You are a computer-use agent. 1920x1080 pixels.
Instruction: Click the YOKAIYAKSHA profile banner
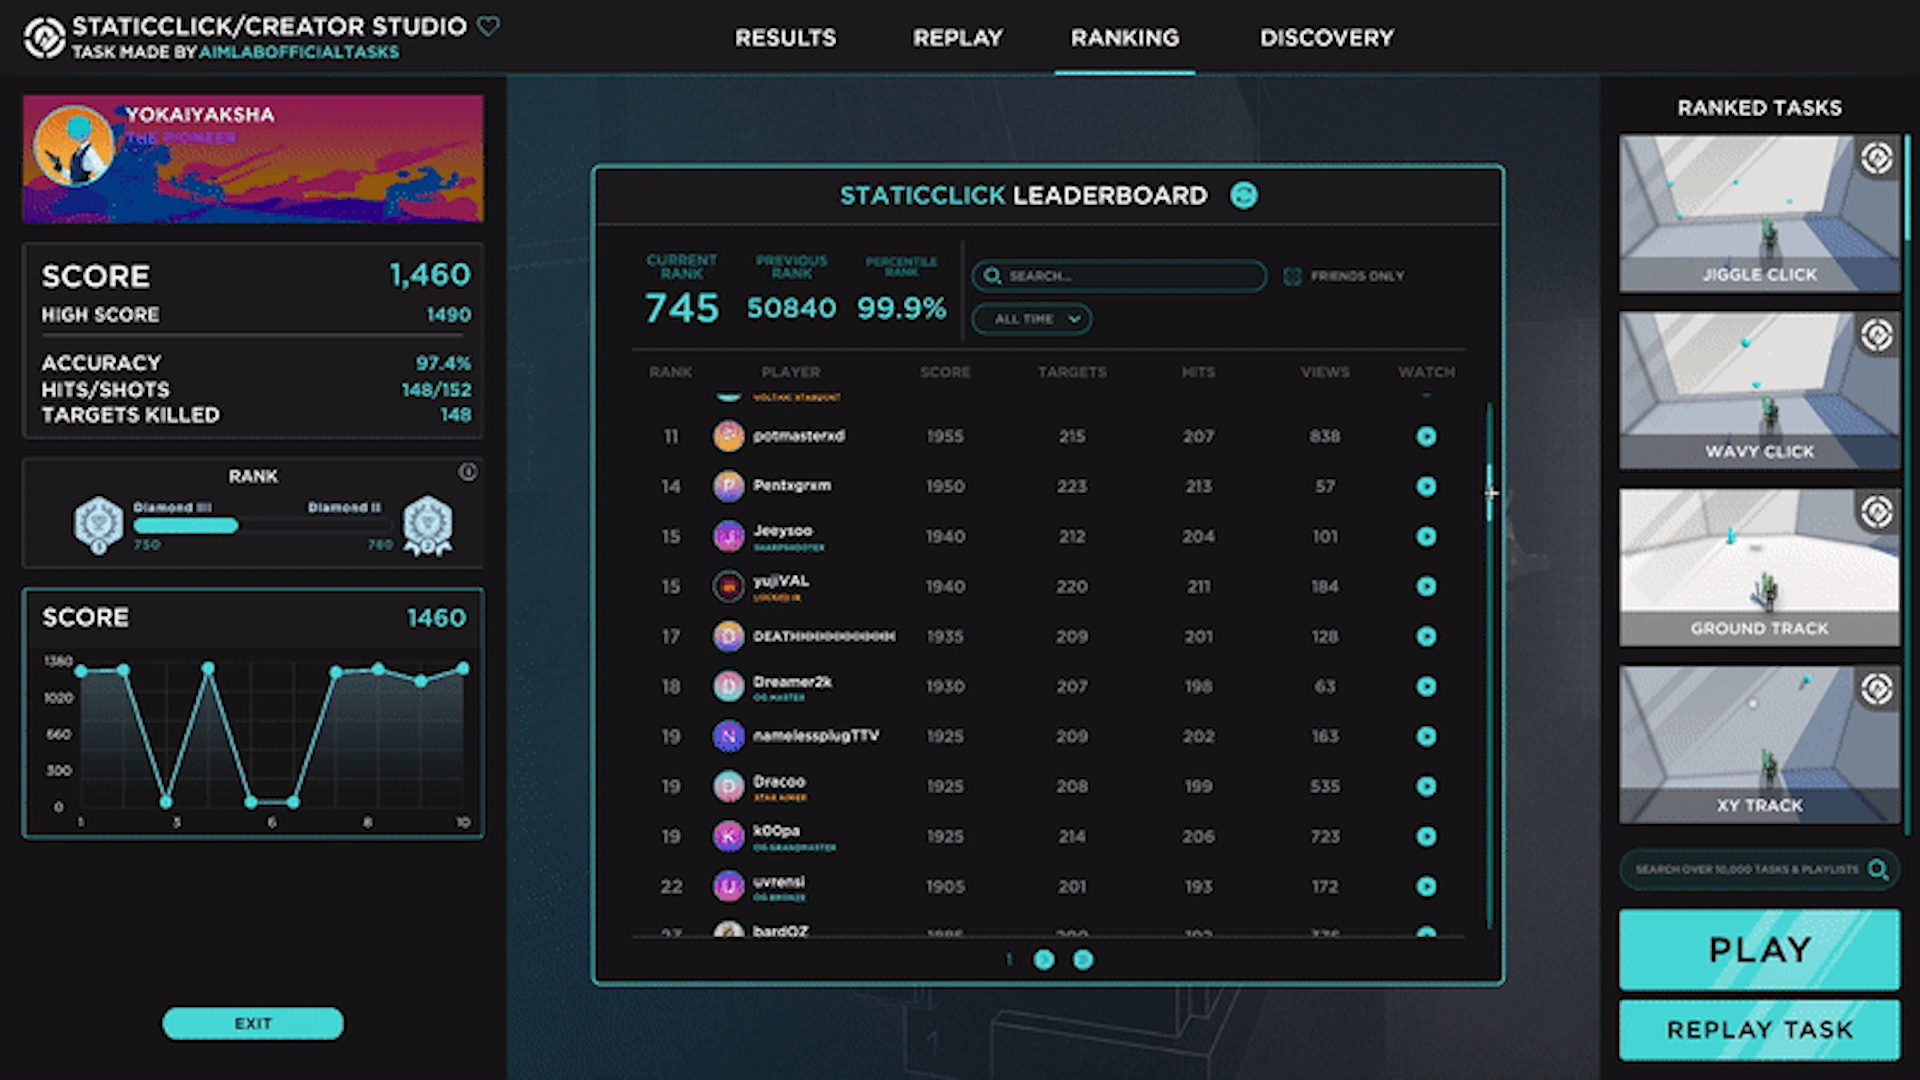[x=253, y=159]
